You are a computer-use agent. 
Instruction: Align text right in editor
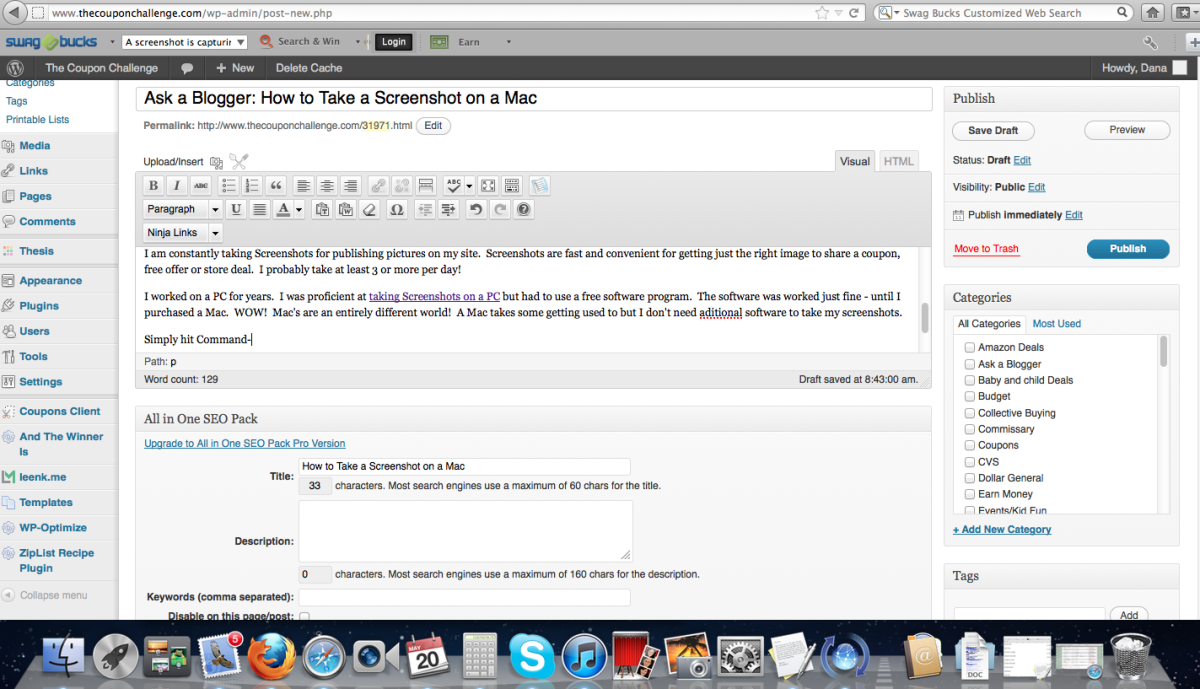(350, 185)
